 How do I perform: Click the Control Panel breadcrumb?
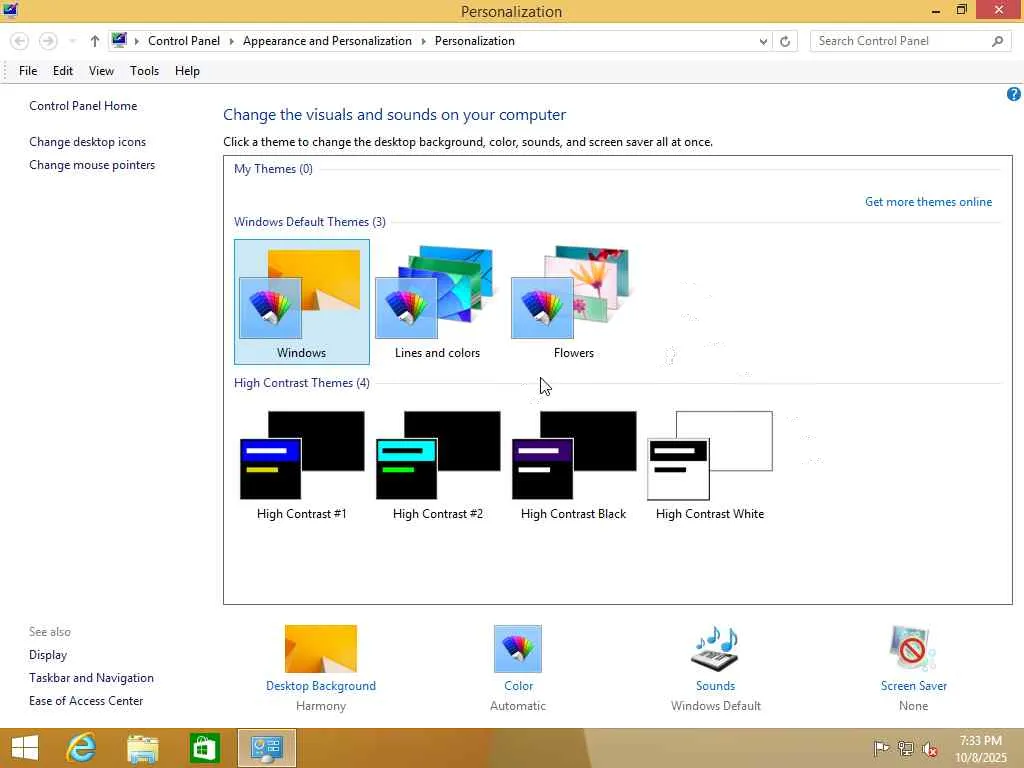click(x=184, y=41)
